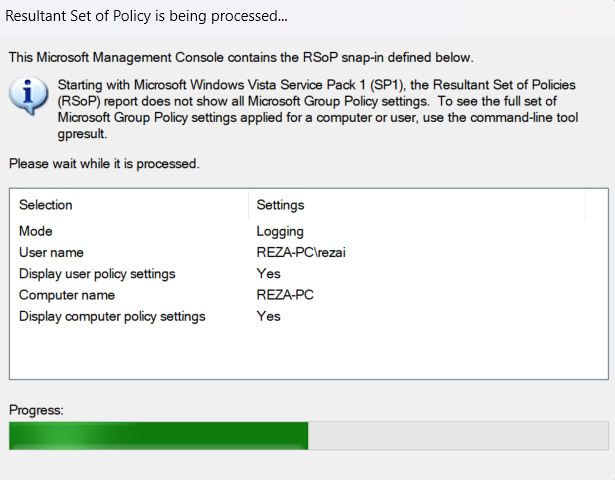The height and width of the screenshot is (480, 615).
Task: Click the unfilled gray part of progress bar
Action: (x=457, y=435)
